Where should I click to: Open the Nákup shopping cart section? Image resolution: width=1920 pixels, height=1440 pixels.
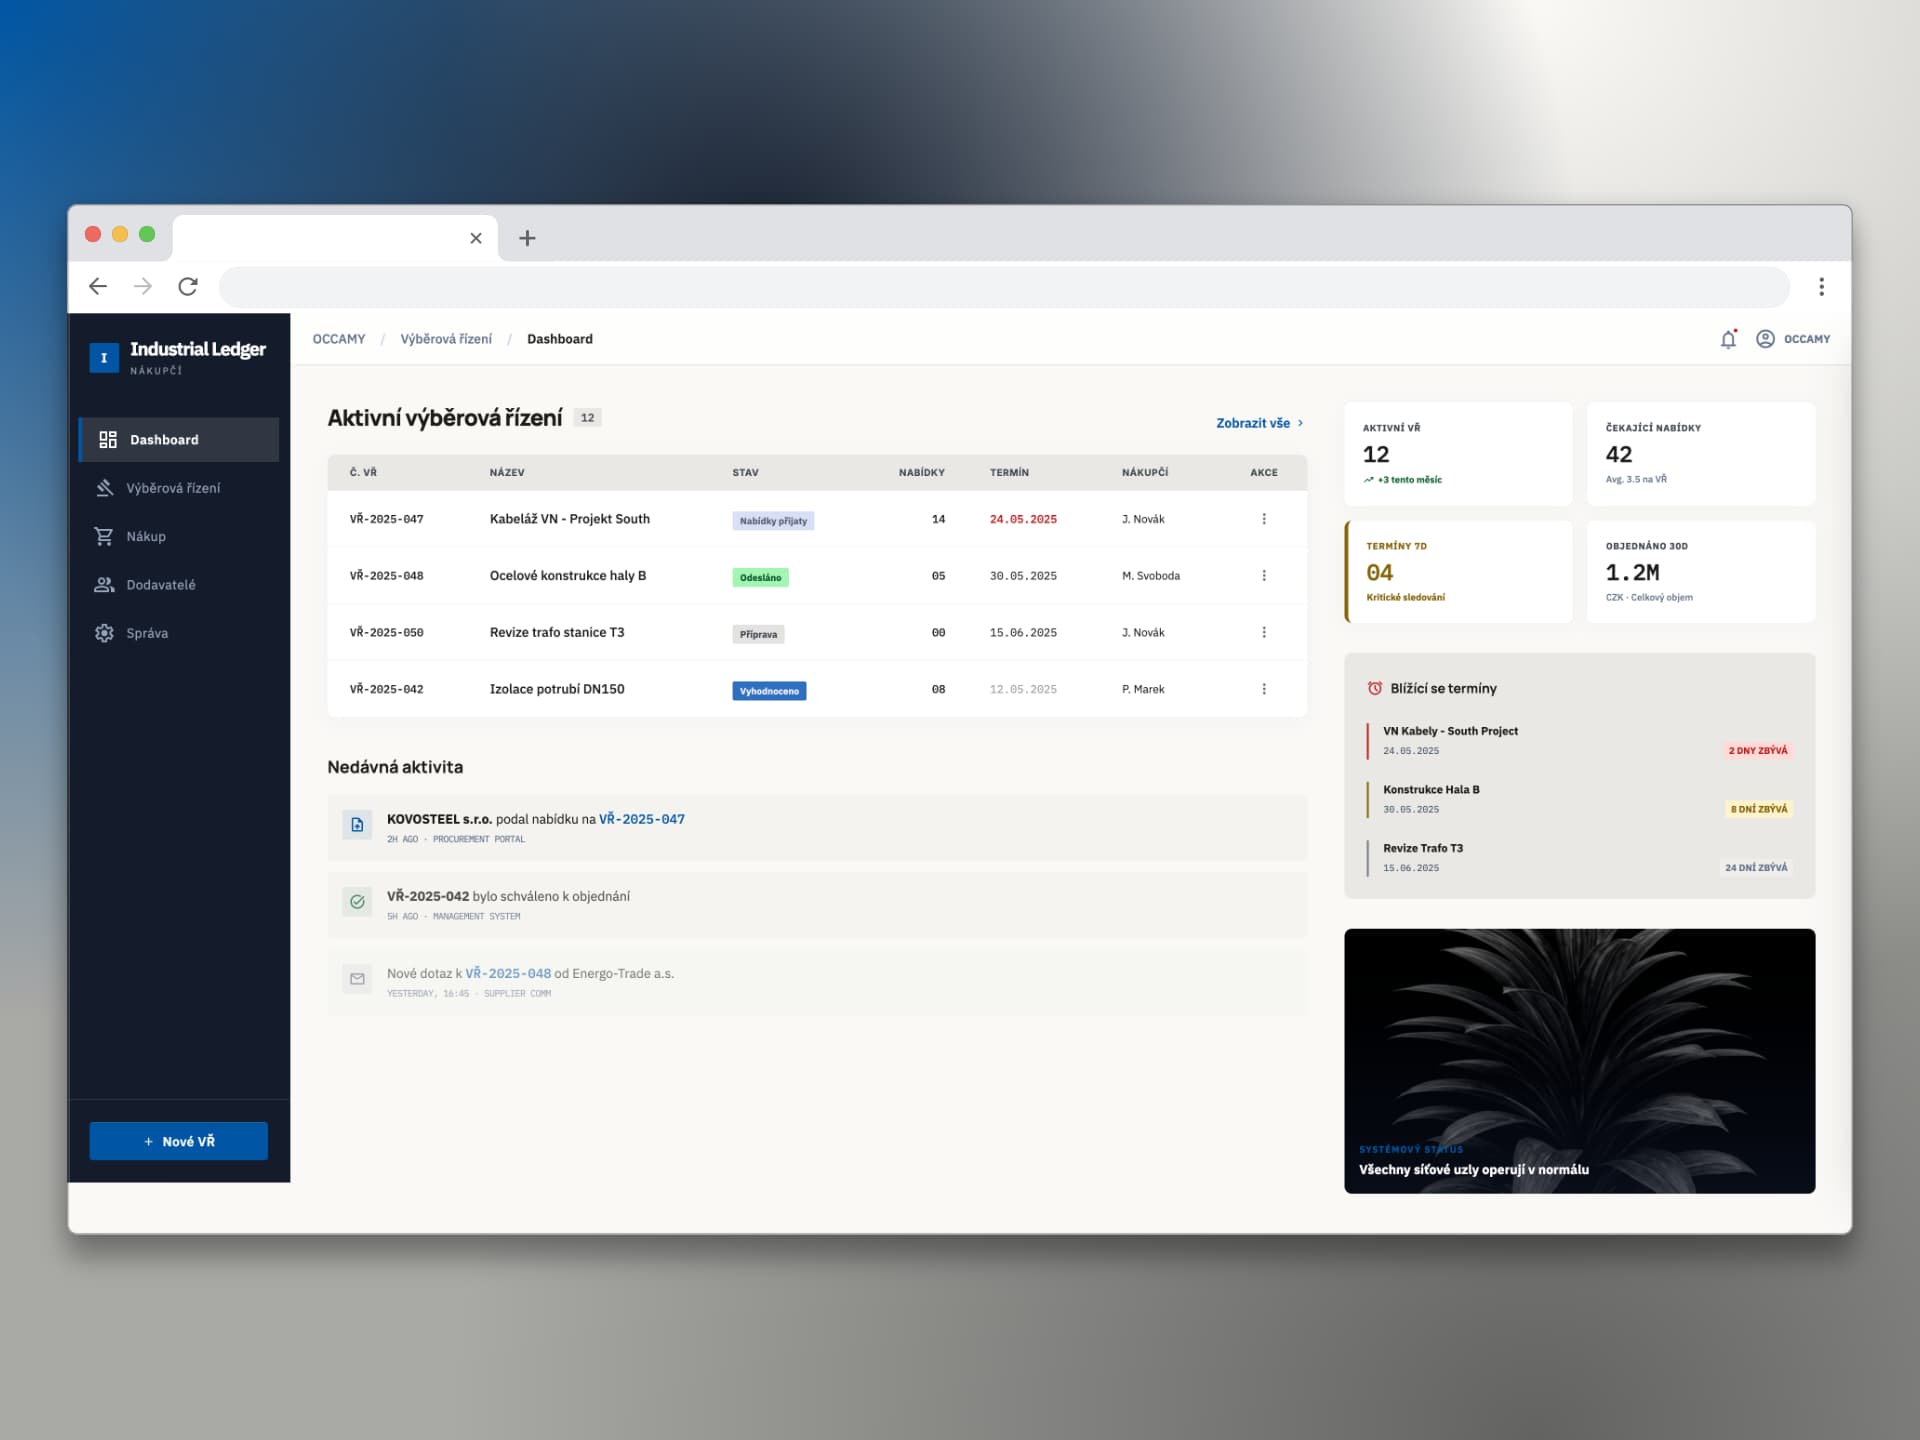click(x=146, y=536)
